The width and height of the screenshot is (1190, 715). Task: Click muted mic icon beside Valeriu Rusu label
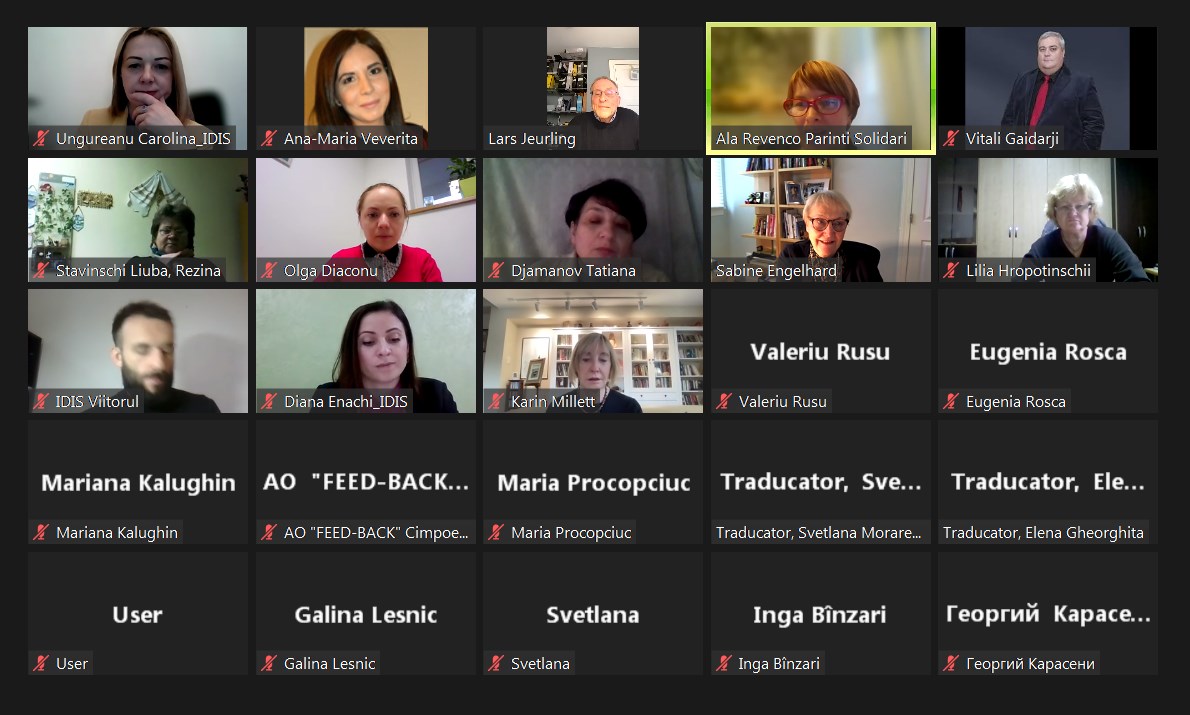point(724,402)
